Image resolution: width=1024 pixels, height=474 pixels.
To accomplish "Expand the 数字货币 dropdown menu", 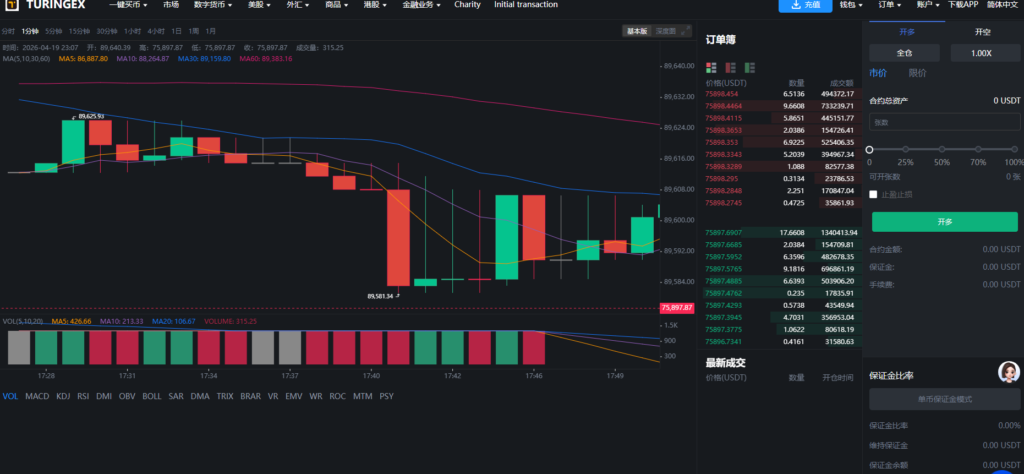I will point(213,5).
